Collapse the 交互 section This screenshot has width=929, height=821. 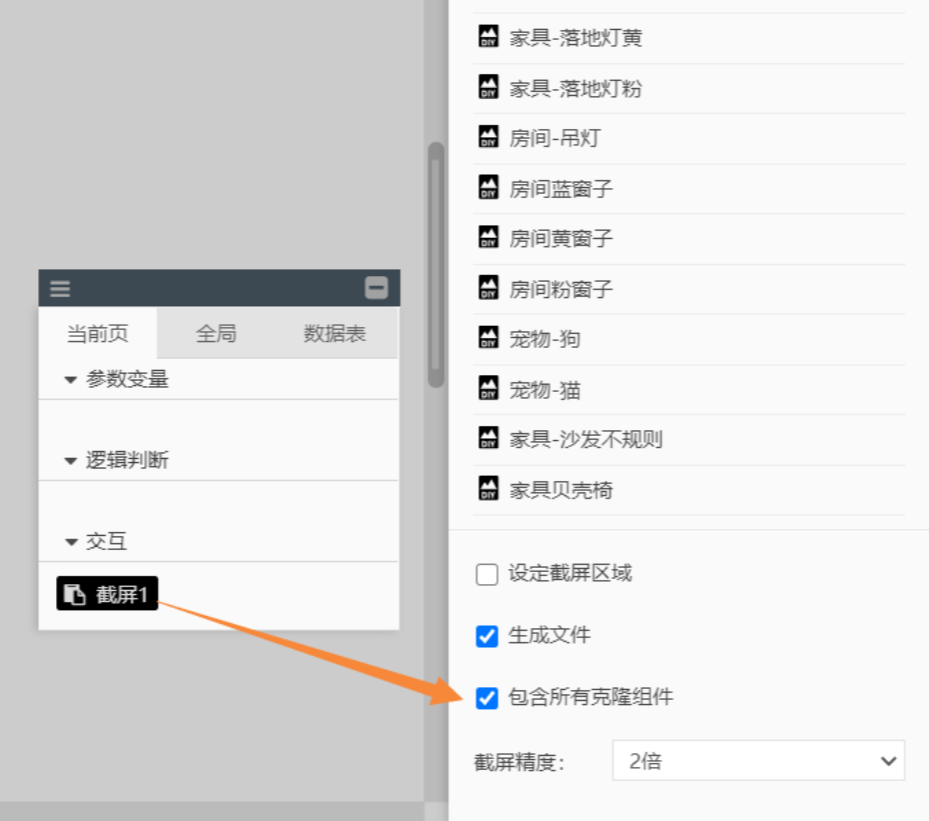pyautogui.click(x=71, y=542)
